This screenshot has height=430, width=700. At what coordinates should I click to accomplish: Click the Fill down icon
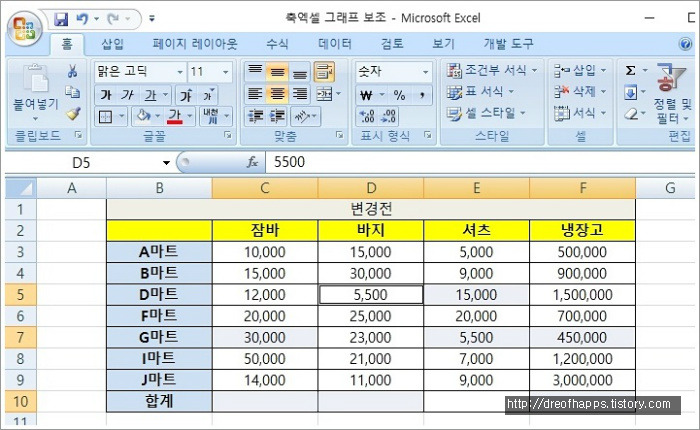coord(630,93)
